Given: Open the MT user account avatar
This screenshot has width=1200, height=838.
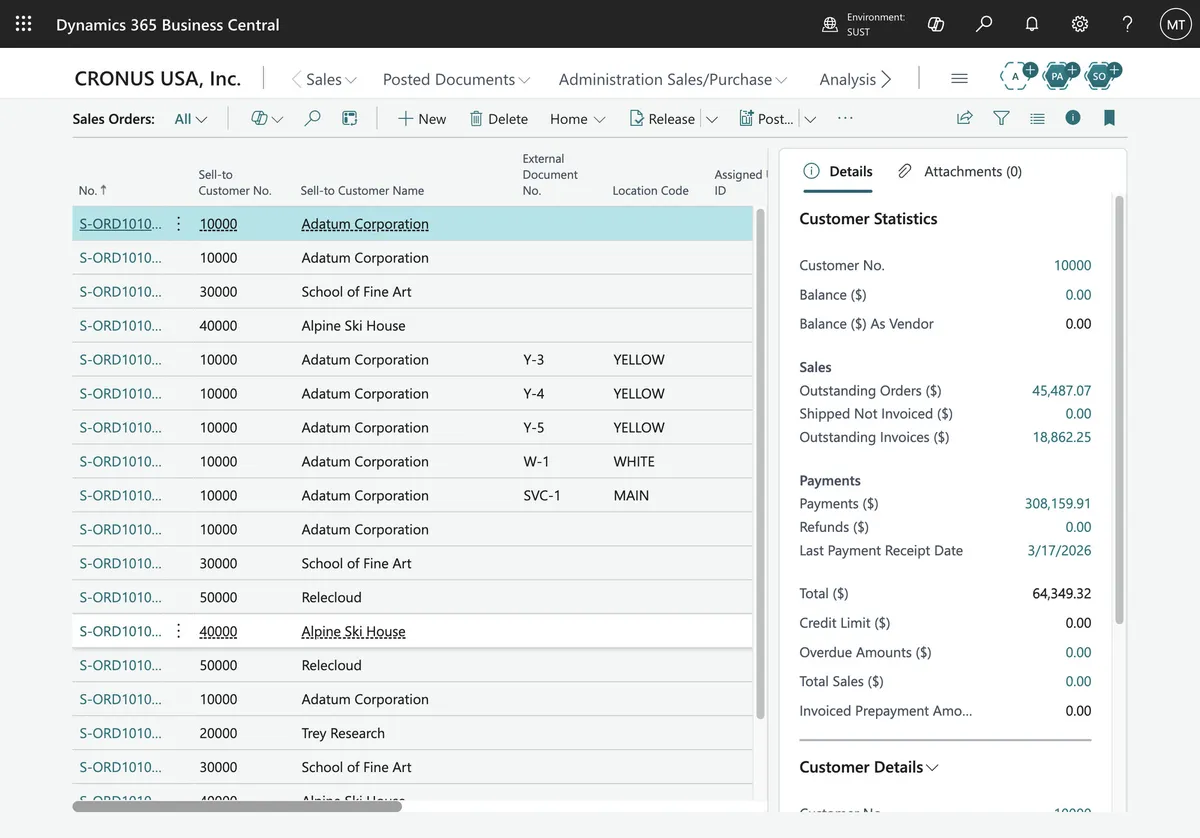Looking at the screenshot, I should (x=1176, y=24).
